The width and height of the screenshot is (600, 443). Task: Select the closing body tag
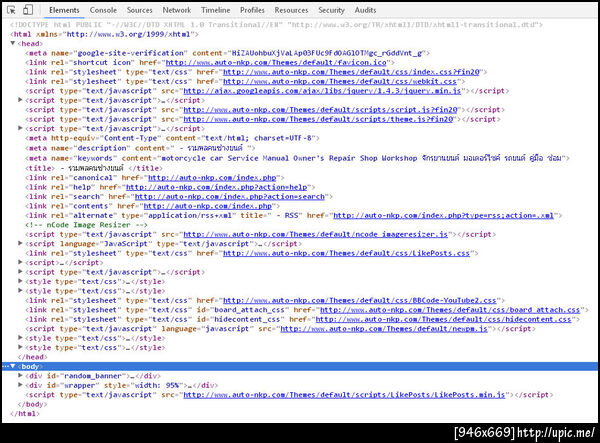33,404
